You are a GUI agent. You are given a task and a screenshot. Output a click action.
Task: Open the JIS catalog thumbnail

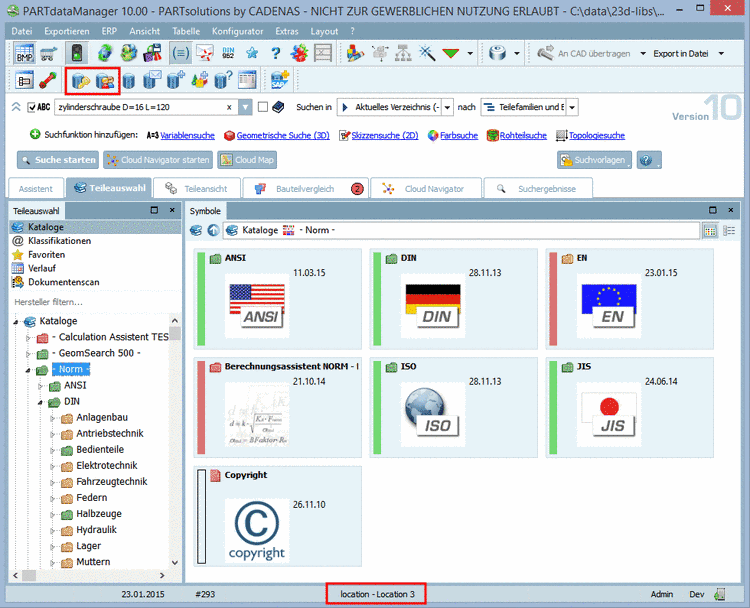pos(629,408)
